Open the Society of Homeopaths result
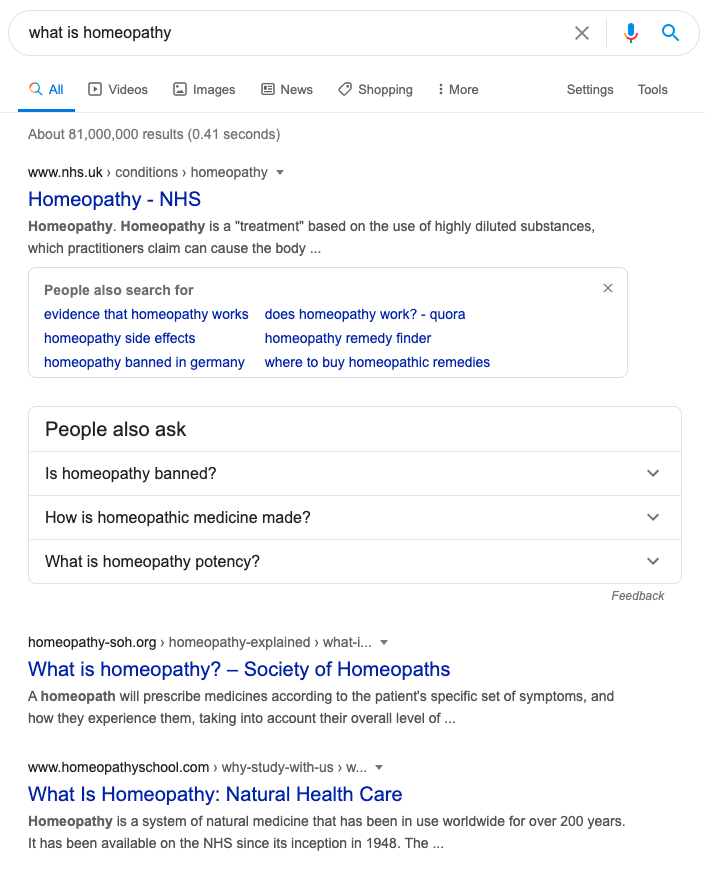This screenshot has height=875, width=705. (239, 669)
